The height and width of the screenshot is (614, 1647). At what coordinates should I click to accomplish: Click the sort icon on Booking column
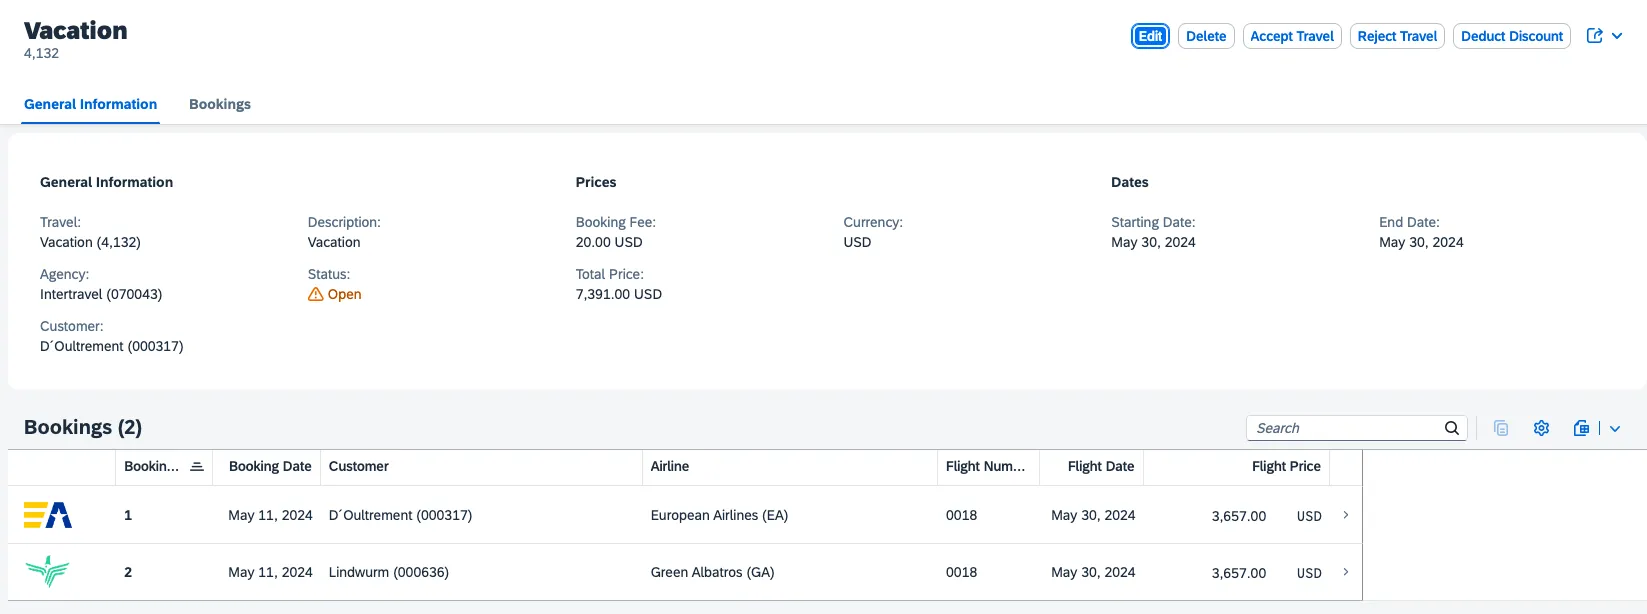click(x=197, y=467)
